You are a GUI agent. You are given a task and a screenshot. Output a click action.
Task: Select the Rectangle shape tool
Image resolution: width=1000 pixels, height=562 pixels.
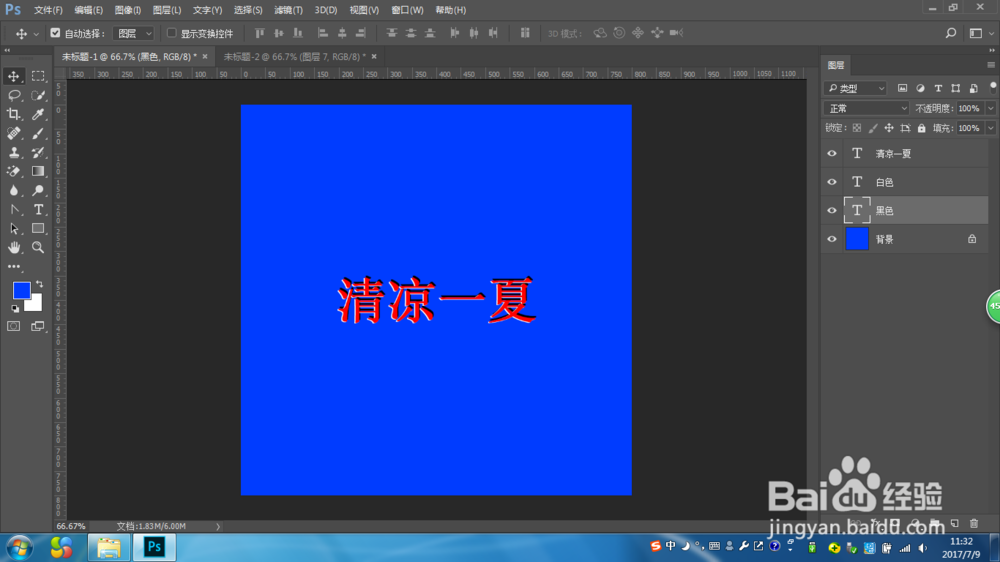[38, 228]
